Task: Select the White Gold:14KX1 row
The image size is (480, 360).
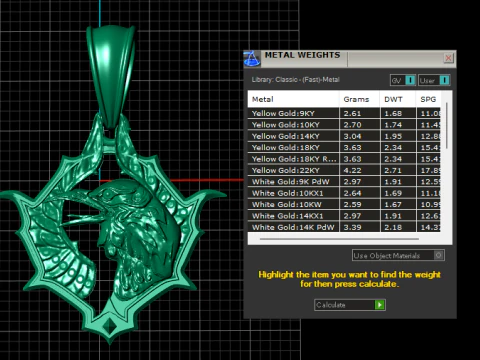Action: pyautogui.click(x=344, y=216)
